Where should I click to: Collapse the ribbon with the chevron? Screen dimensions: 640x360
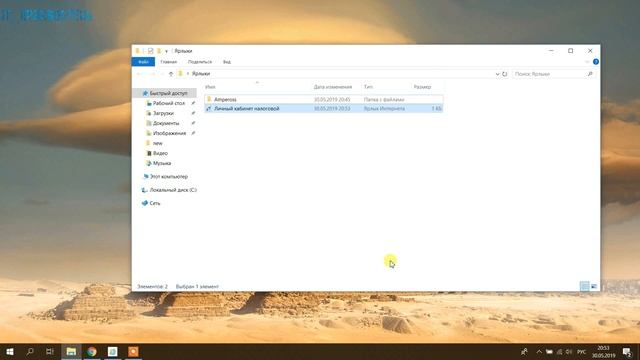click(587, 62)
